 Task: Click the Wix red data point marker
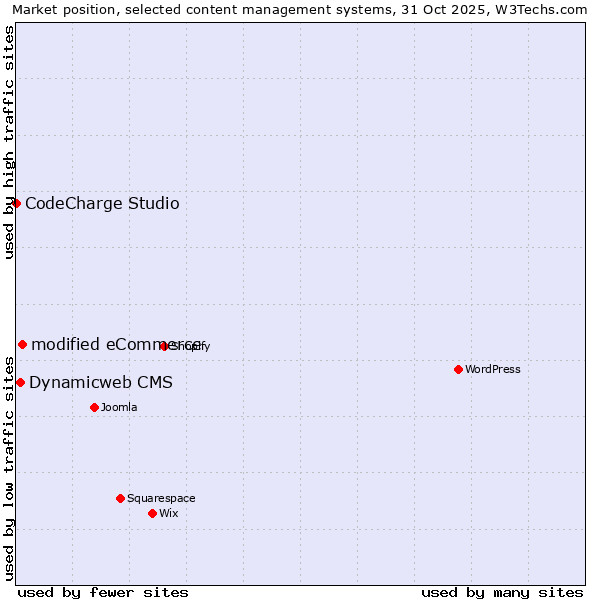tap(152, 513)
